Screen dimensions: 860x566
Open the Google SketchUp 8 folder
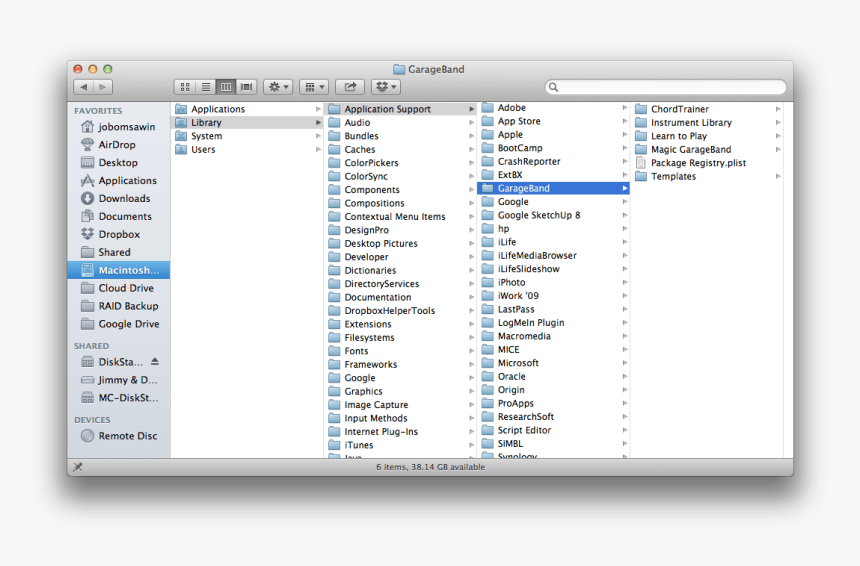554,215
